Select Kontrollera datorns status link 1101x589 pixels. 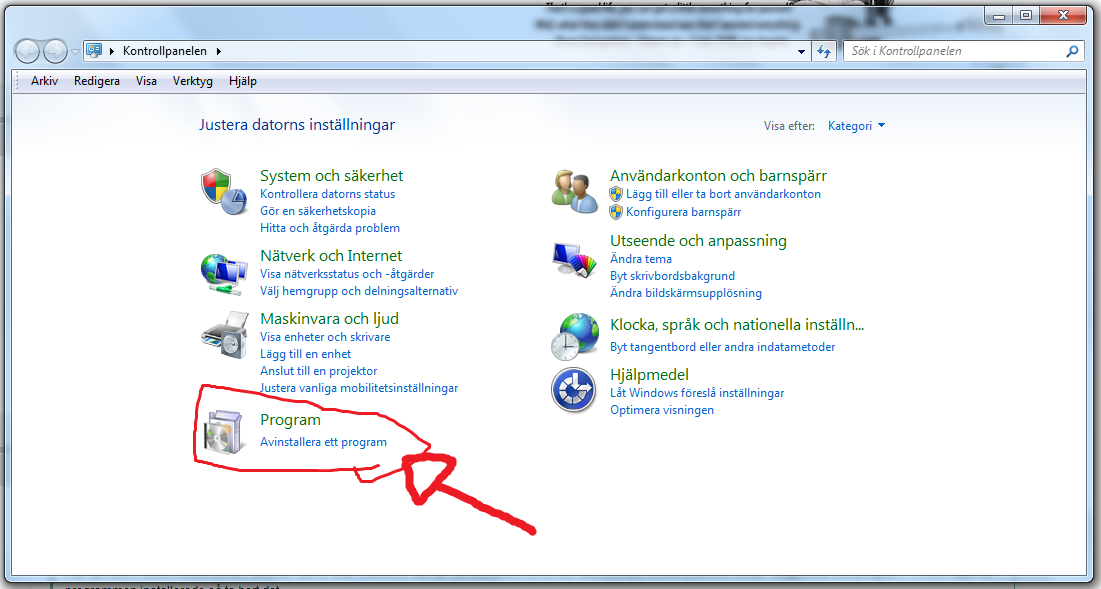pos(327,194)
